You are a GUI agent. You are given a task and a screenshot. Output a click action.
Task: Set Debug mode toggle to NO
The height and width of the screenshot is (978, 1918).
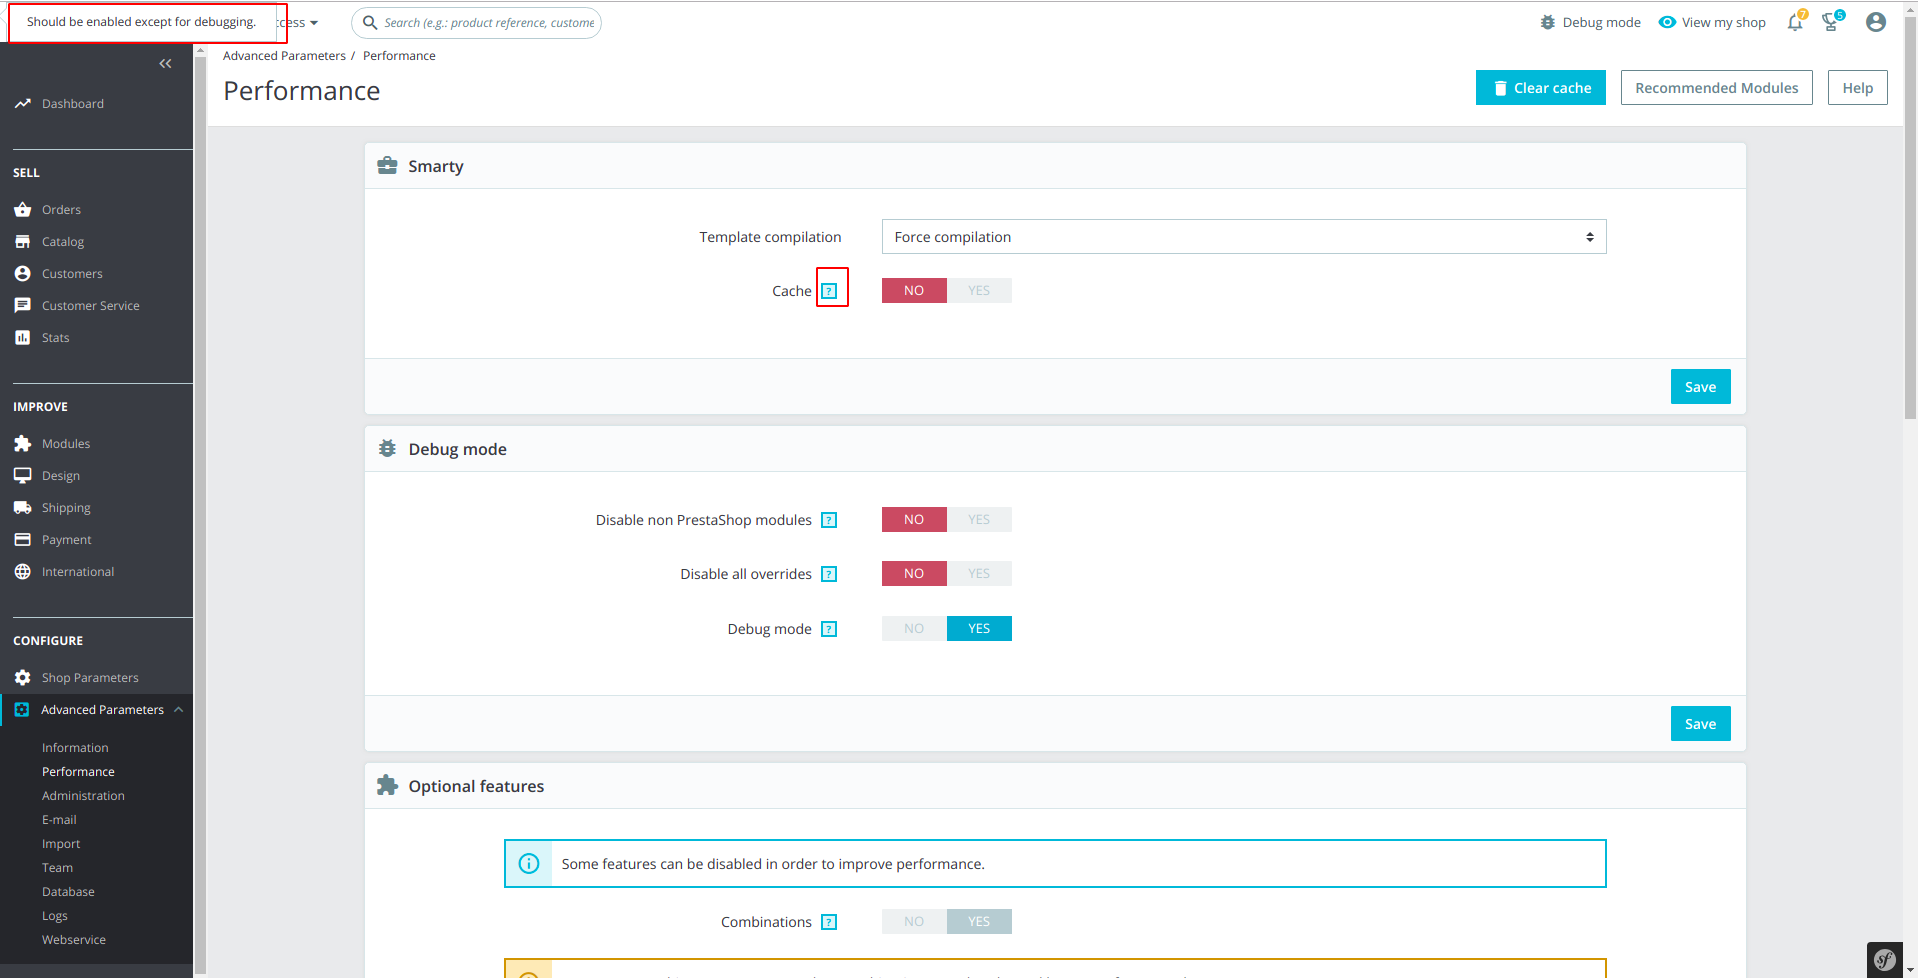[914, 629]
